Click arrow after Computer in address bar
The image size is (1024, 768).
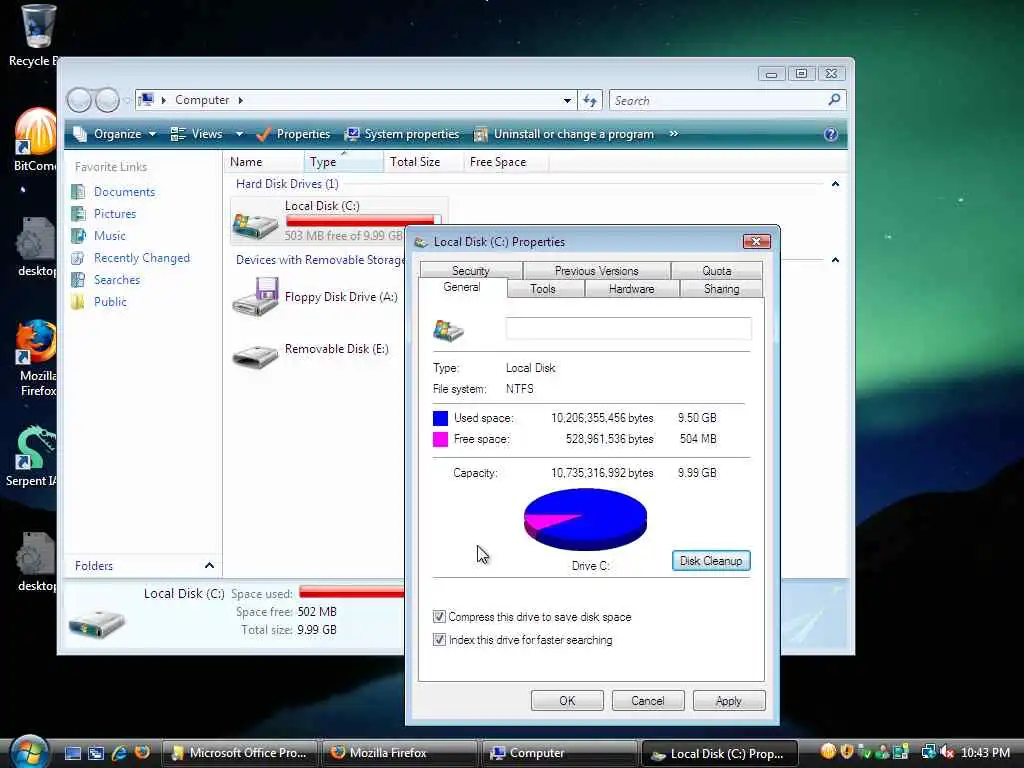[x=240, y=100]
